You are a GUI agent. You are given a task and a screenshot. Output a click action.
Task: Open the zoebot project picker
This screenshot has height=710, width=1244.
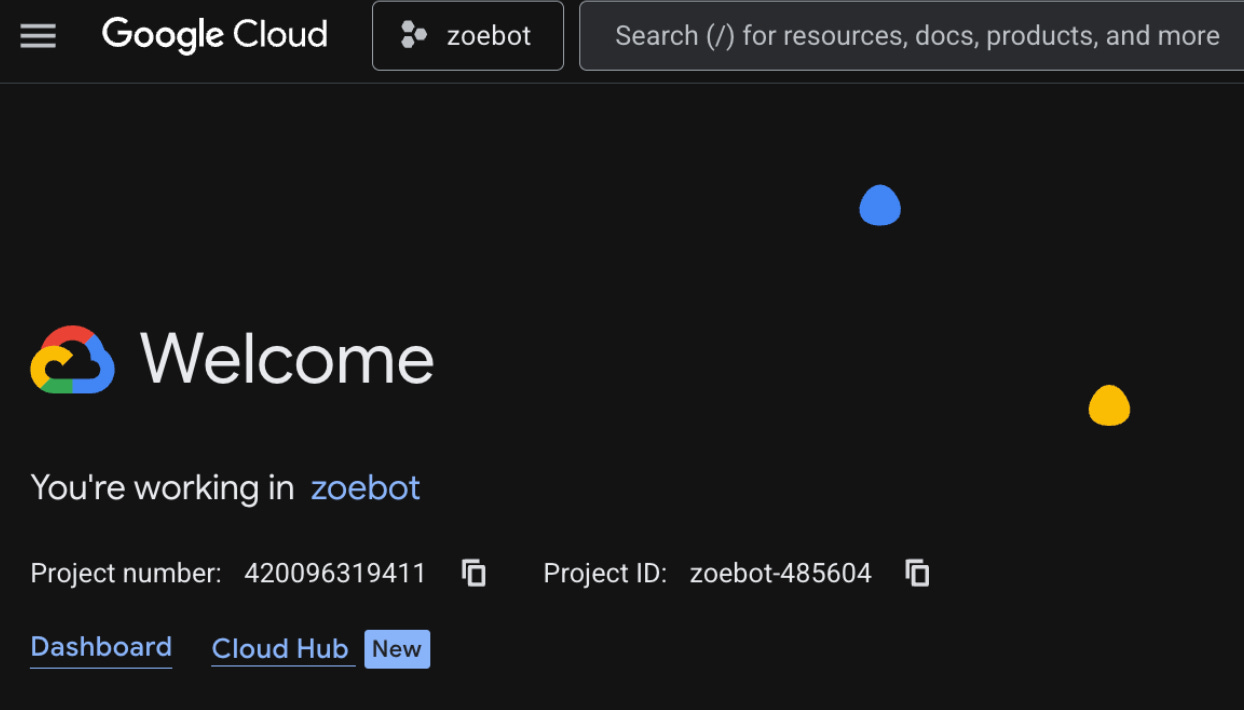[x=468, y=36]
